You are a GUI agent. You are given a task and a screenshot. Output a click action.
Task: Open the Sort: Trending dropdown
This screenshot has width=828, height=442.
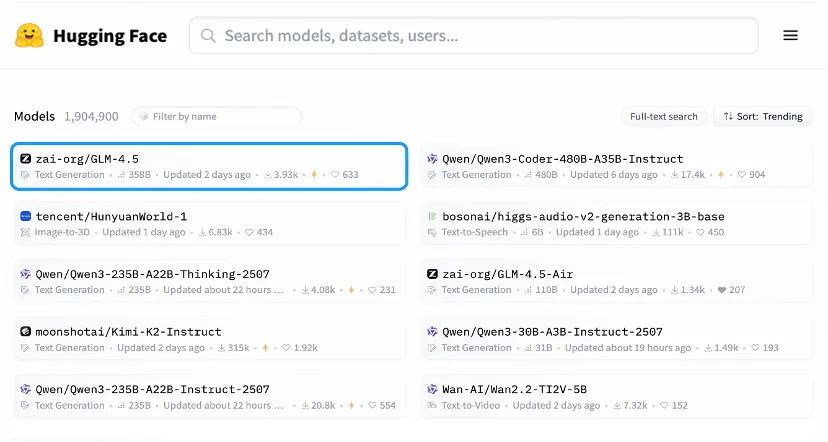coord(763,116)
